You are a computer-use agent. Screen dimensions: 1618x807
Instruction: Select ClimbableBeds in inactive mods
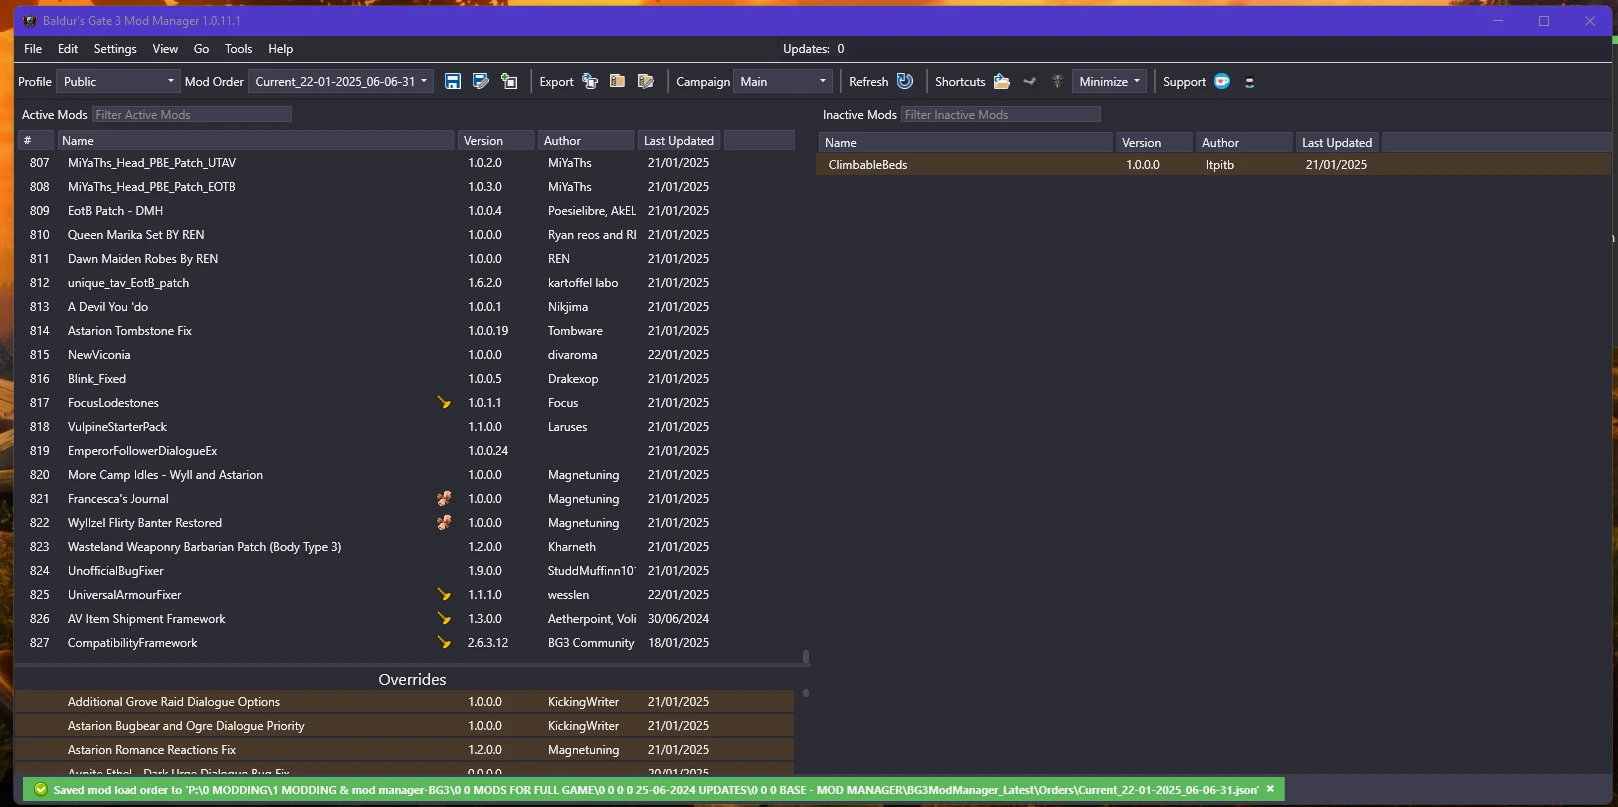[x=1214, y=164]
